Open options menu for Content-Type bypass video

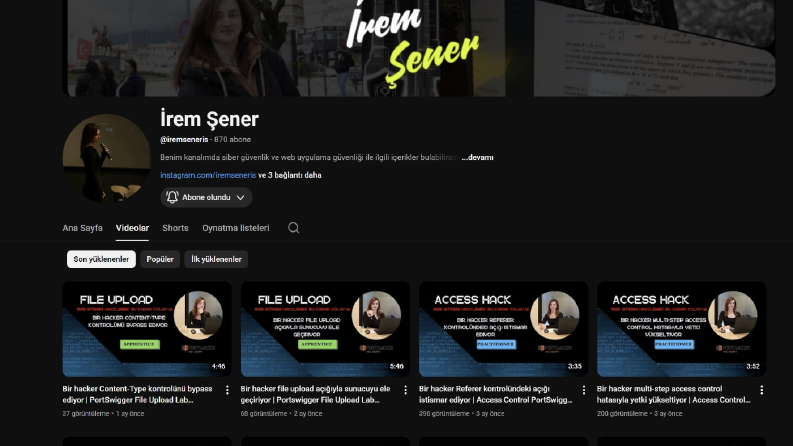pos(227,390)
